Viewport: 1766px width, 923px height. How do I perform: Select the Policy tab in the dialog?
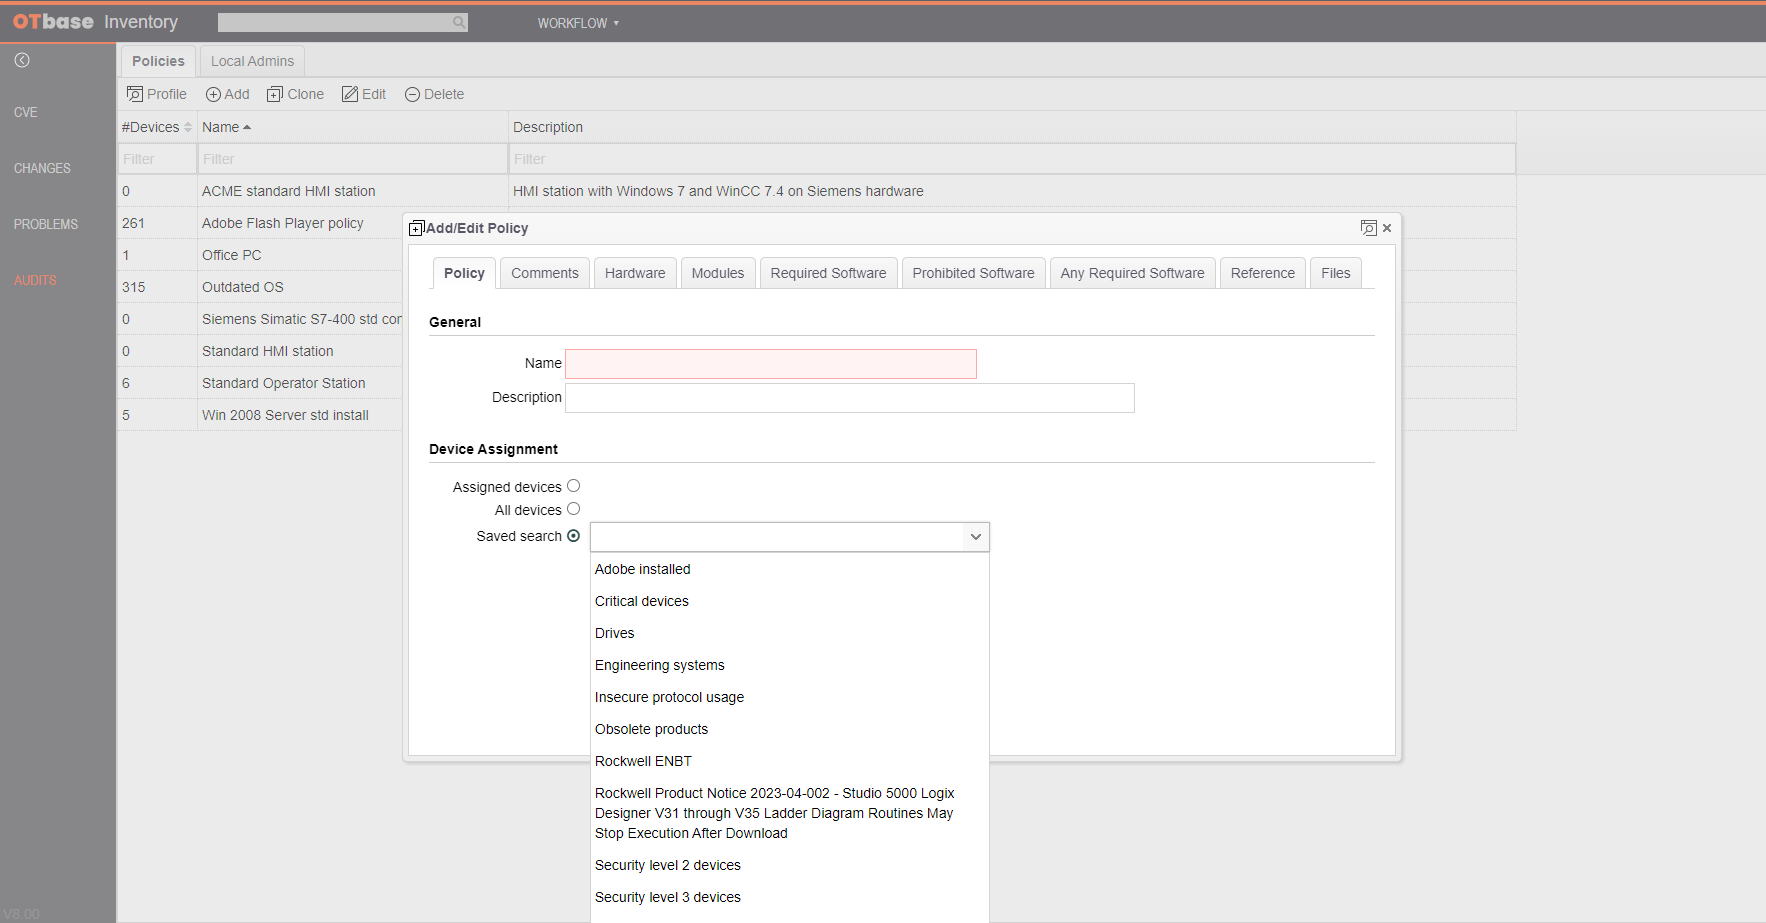click(464, 273)
